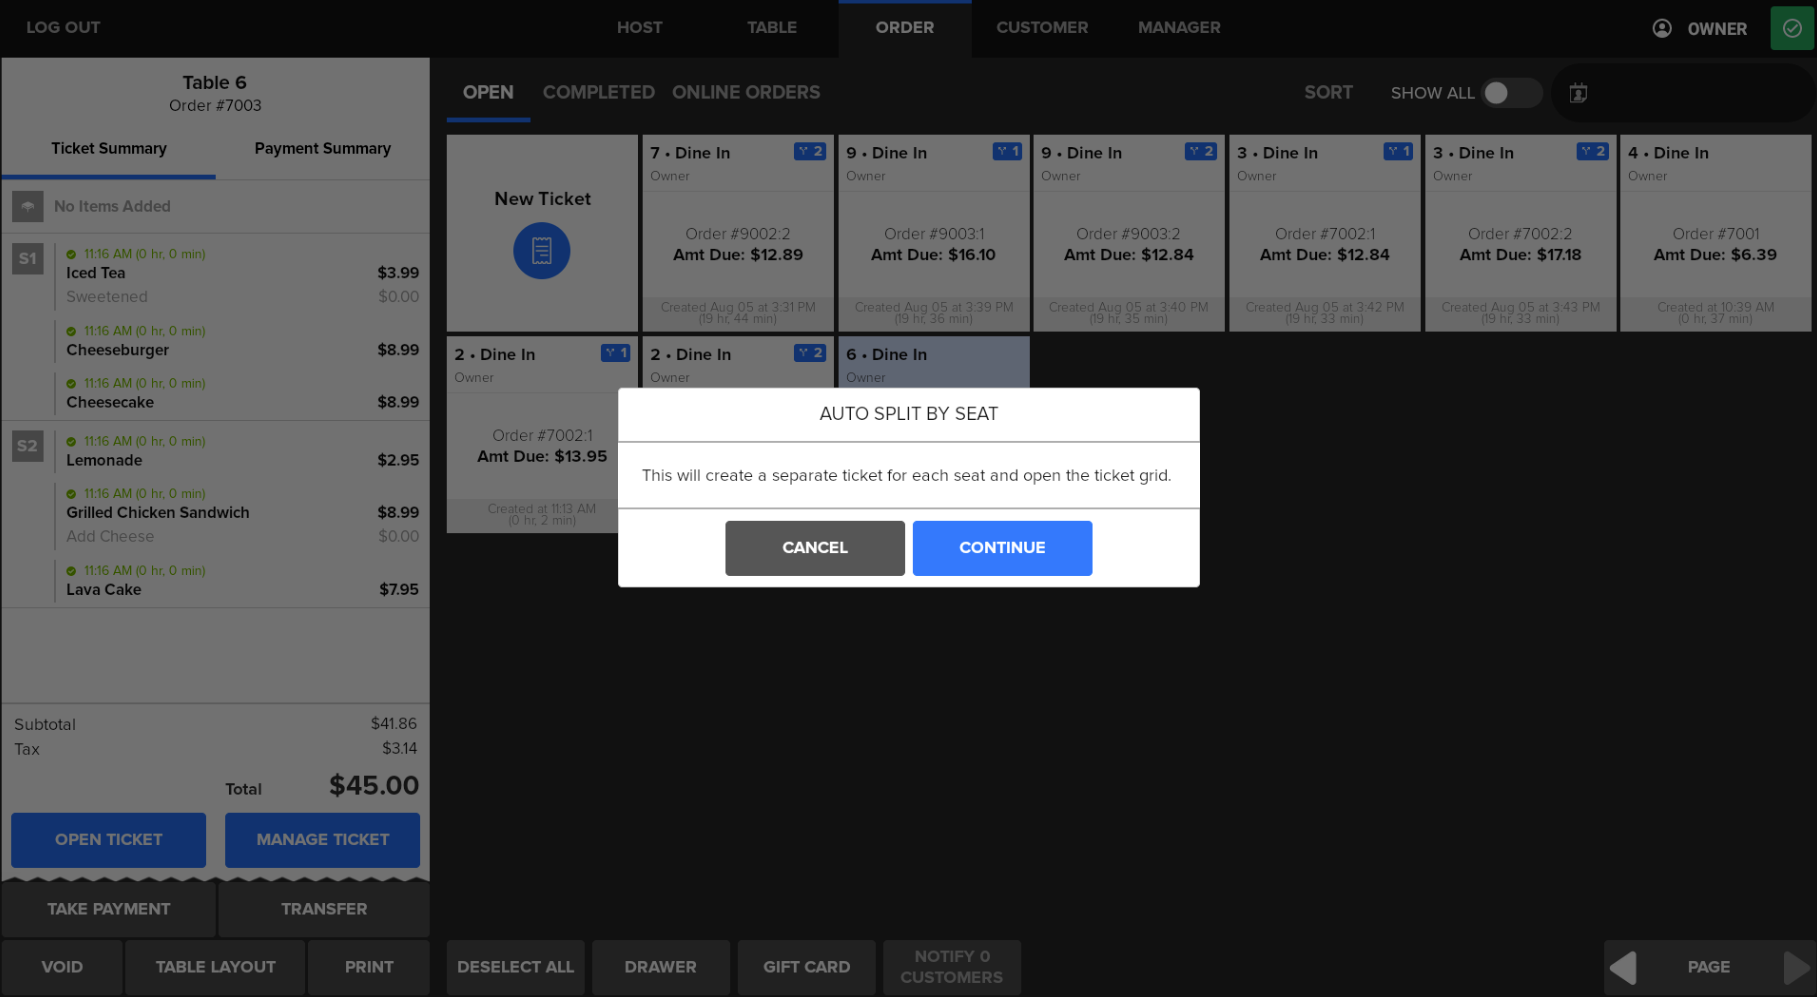
Task: Click Notify 0 Customers
Action: coord(952,967)
